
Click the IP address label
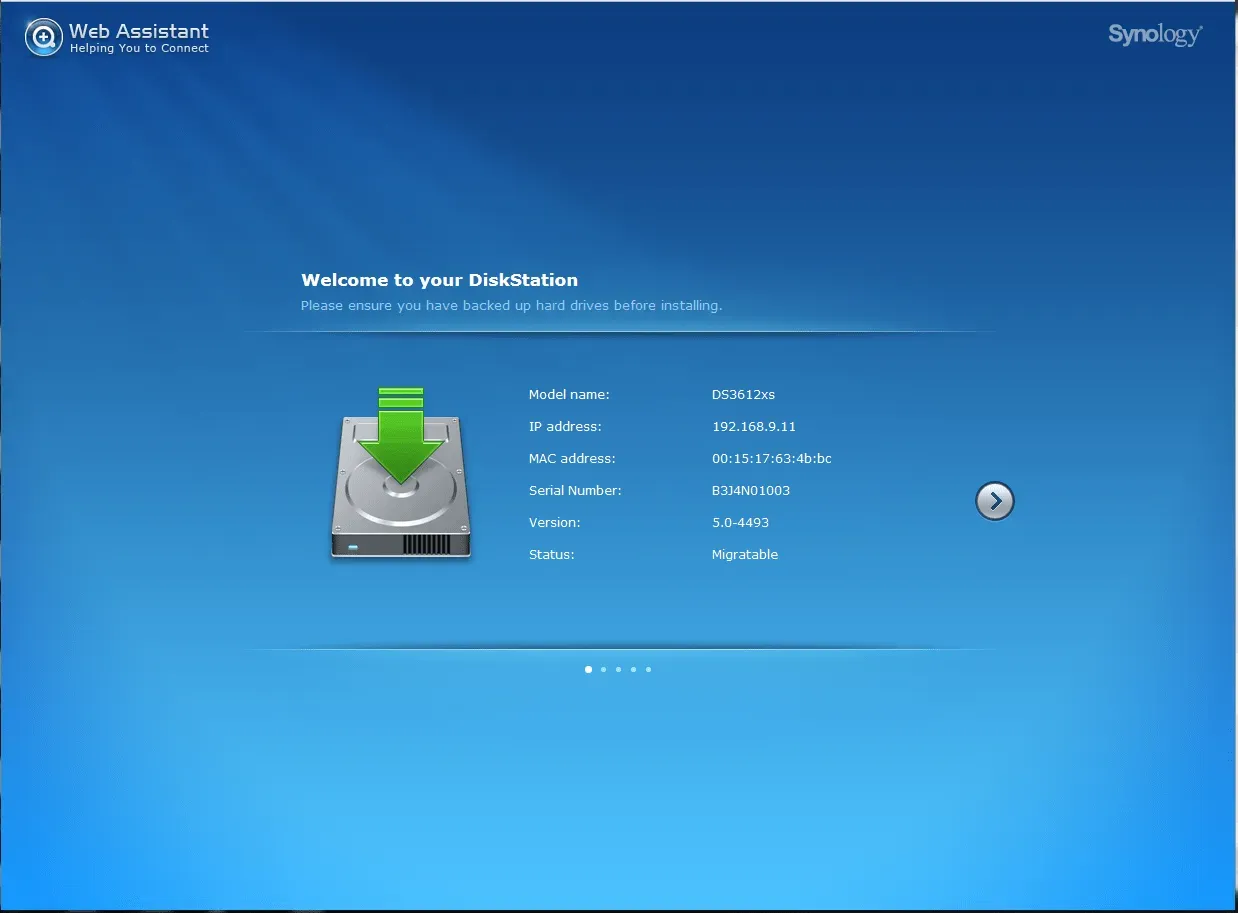coord(565,427)
